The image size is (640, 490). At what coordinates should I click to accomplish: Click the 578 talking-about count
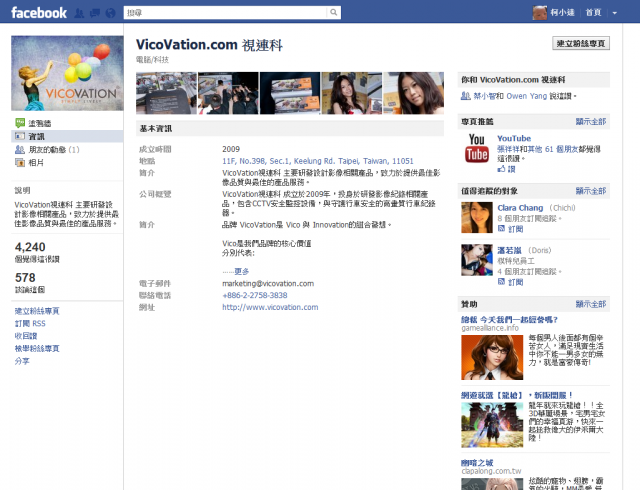[25, 278]
